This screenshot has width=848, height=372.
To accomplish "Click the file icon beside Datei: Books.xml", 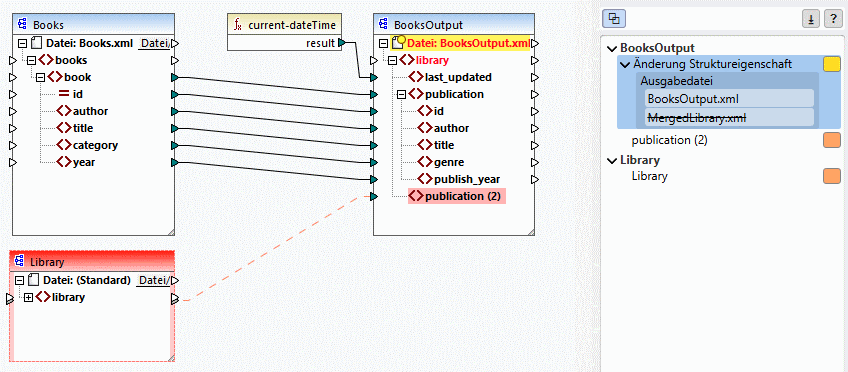I will click(x=36, y=43).
